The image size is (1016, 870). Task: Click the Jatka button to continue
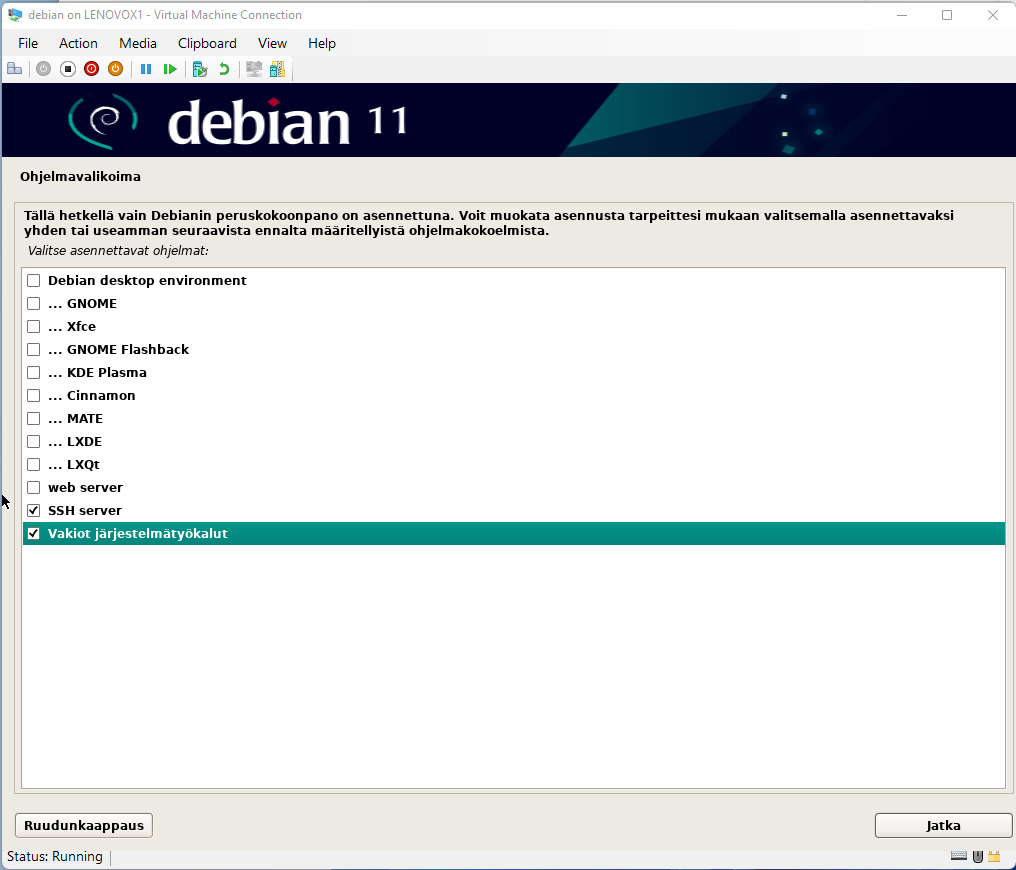pos(943,825)
